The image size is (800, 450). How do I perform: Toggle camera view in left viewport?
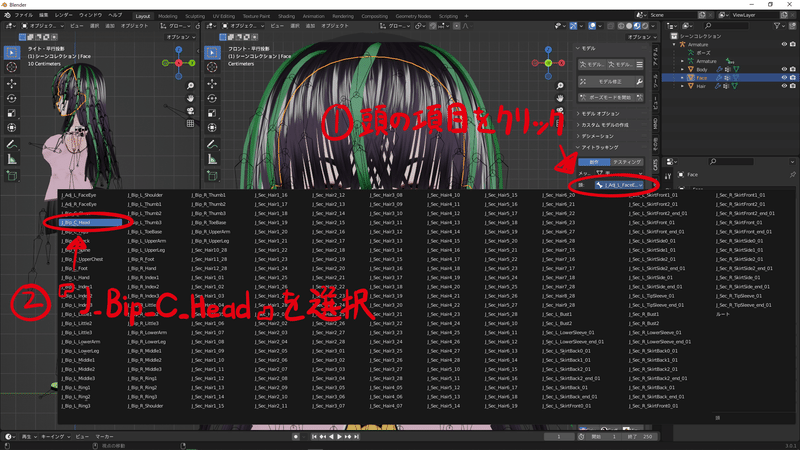(x=190, y=111)
